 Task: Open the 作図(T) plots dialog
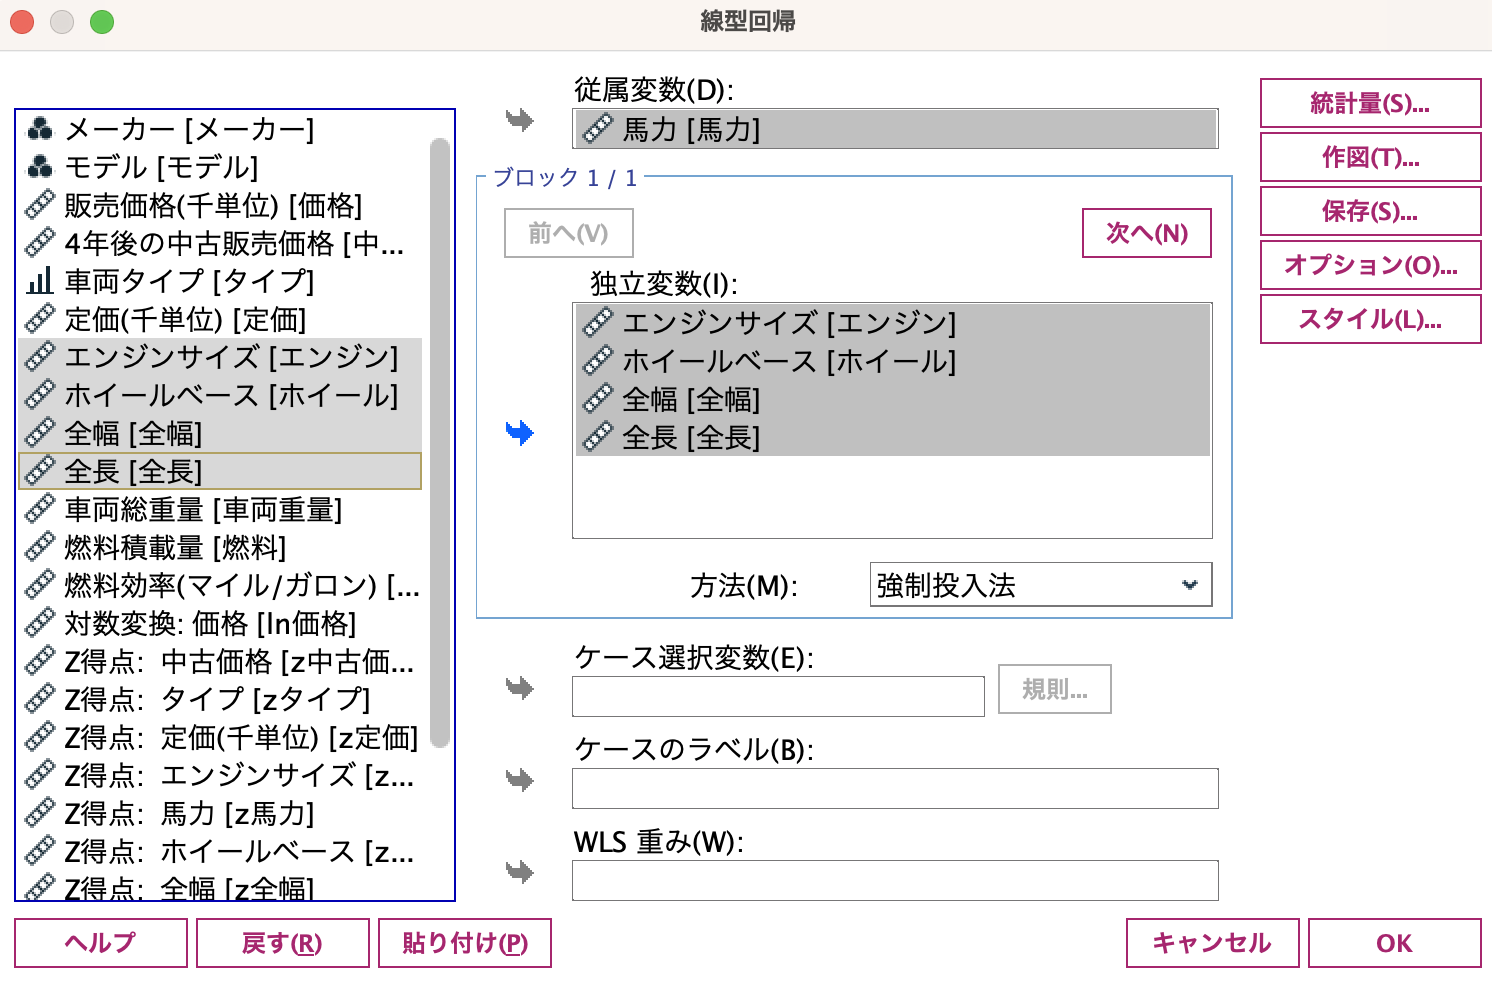point(1369,156)
